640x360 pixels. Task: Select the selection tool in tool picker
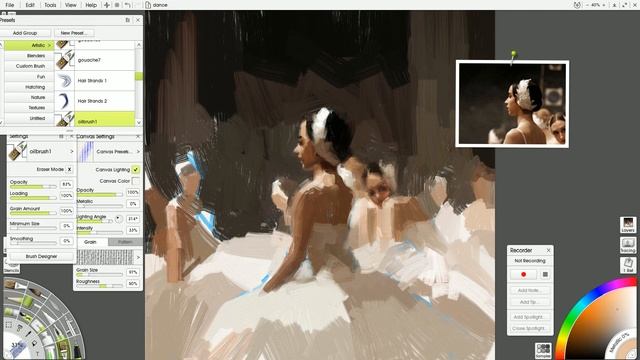click(x=9, y=325)
